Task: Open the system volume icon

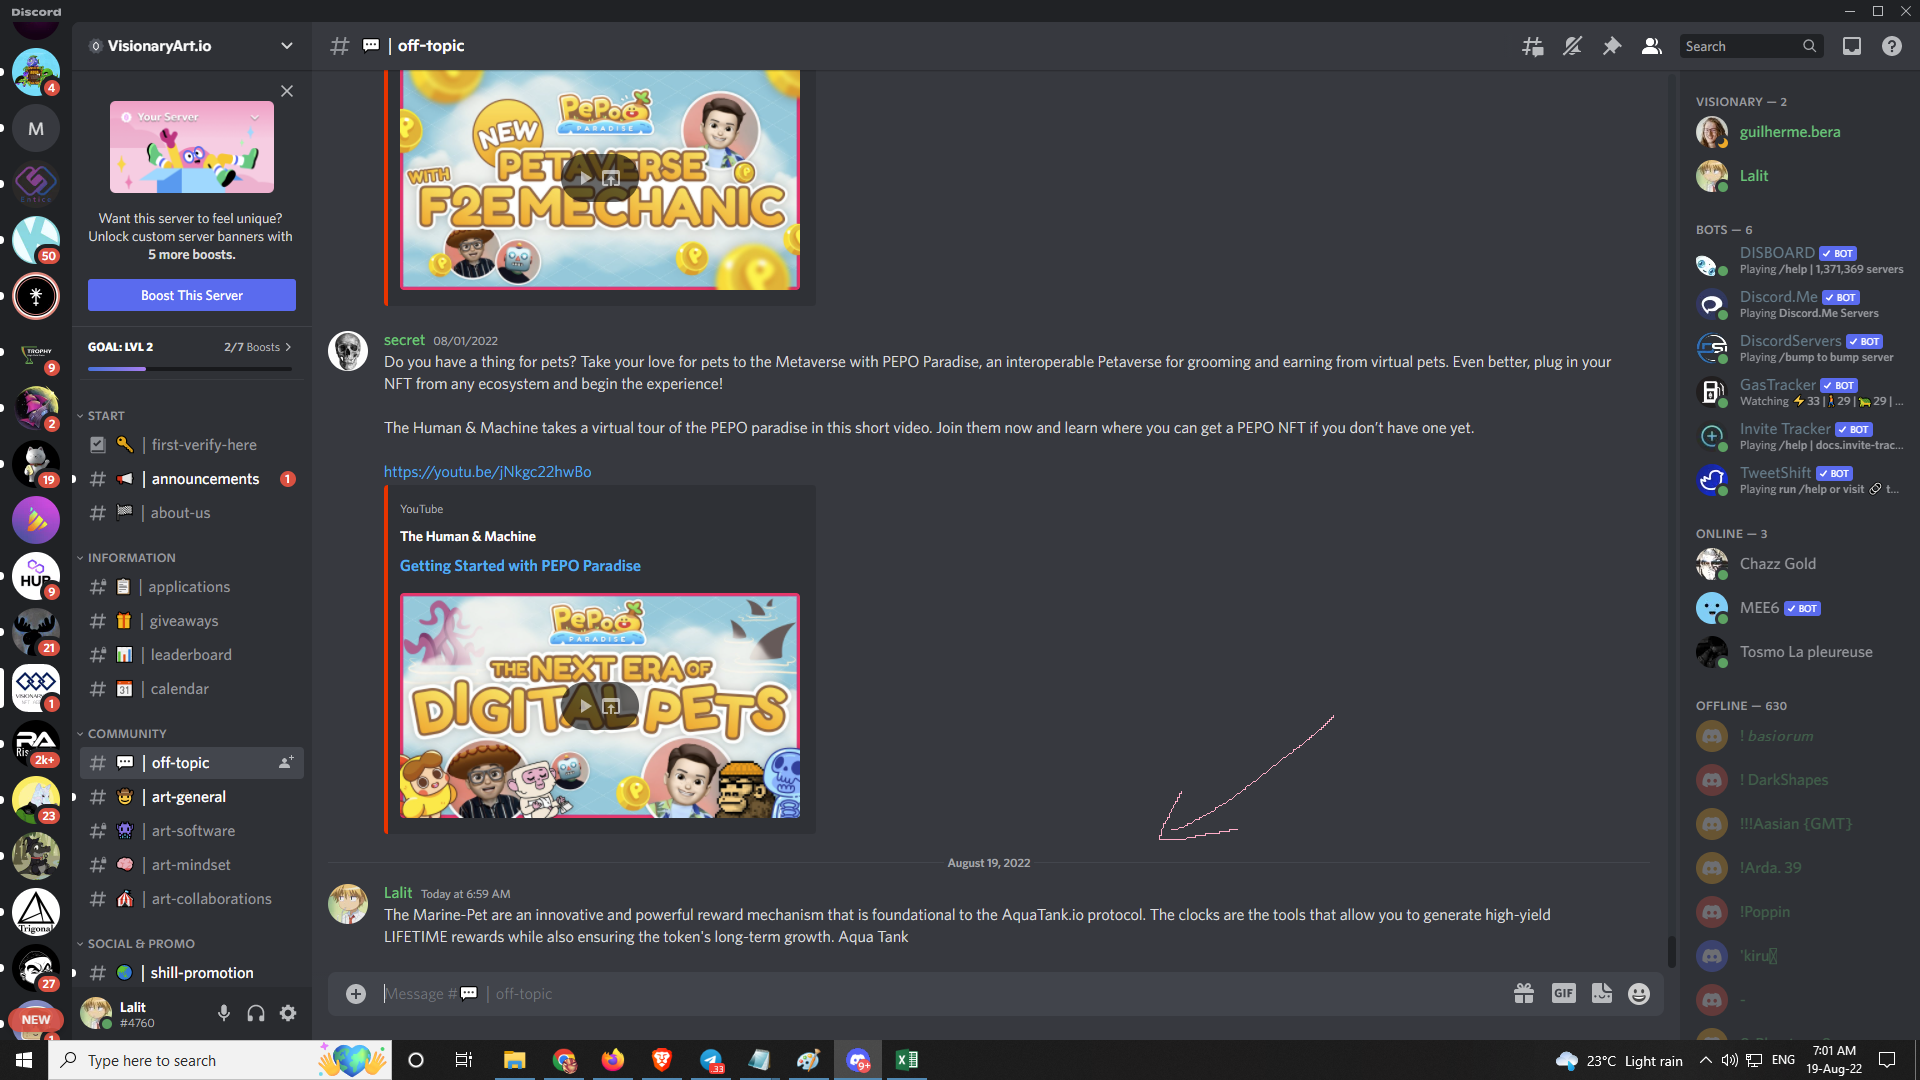Action: click(1730, 1060)
